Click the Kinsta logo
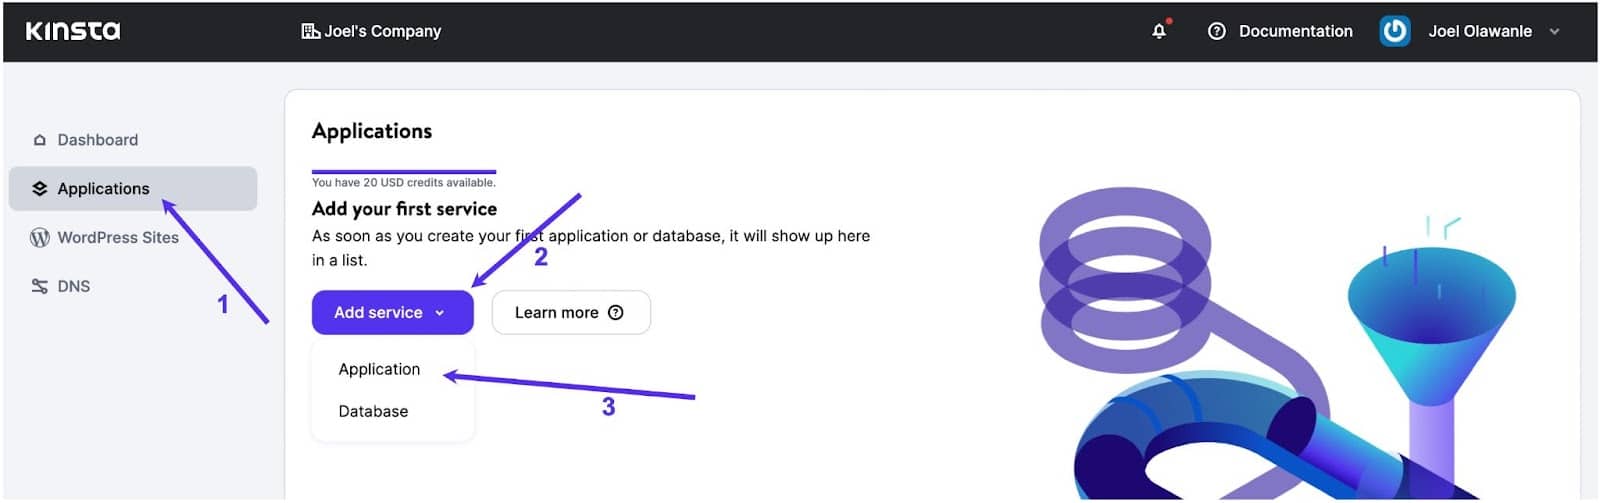The height and width of the screenshot is (503, 1600). 73,31
